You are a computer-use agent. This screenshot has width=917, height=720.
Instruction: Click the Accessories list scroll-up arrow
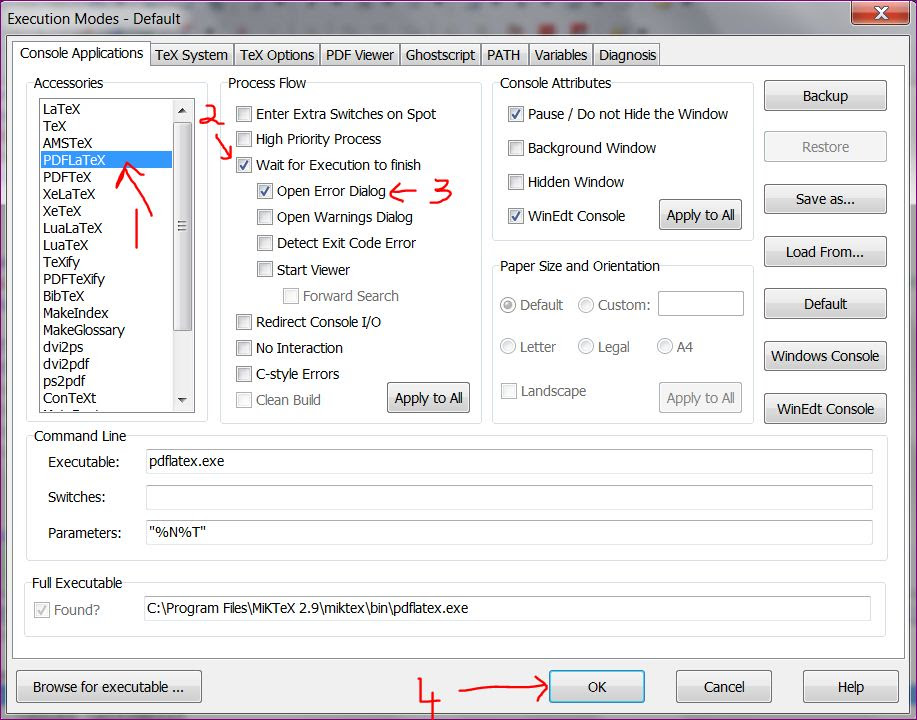click(x=182, y=110)
